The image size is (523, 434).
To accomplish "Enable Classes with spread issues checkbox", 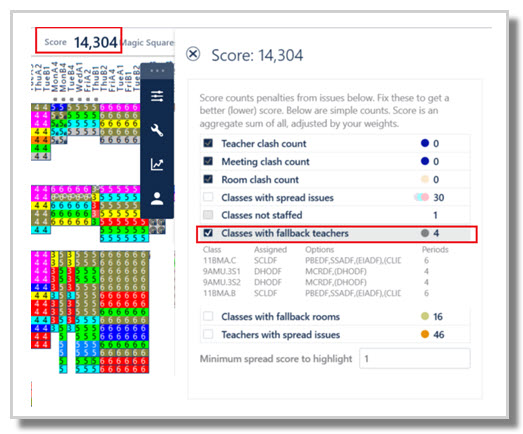I will click(x=208, y=197).
